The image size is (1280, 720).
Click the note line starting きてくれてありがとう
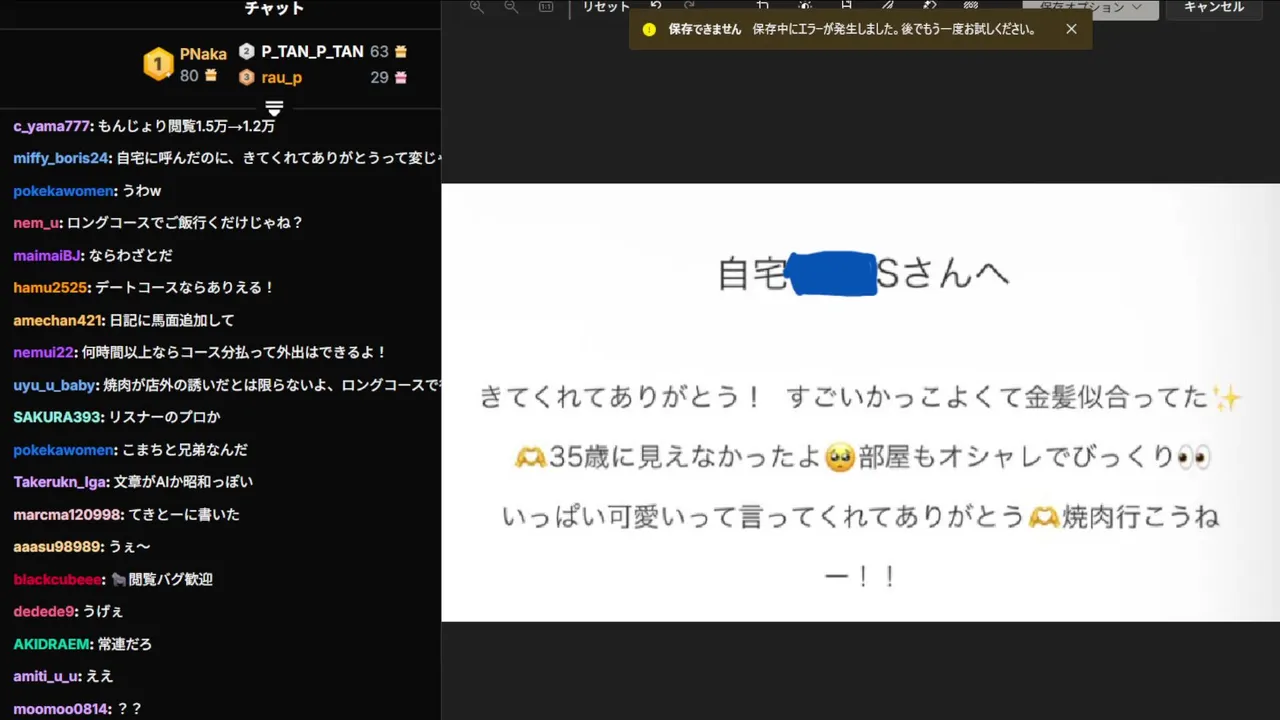(x=860, y=397)
